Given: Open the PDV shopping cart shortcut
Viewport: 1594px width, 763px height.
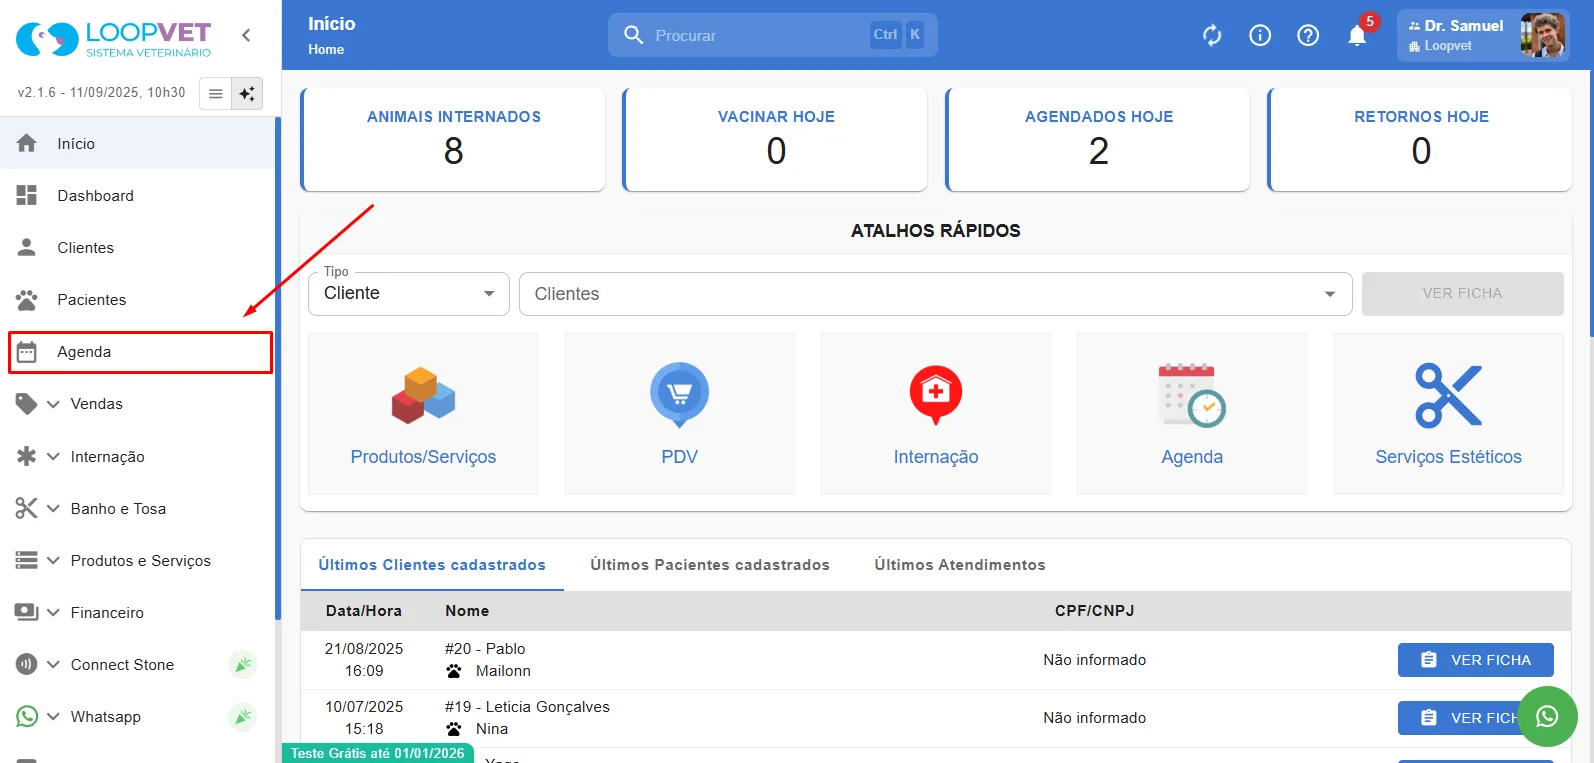Looking at the screenshot, I should point(680,413).
